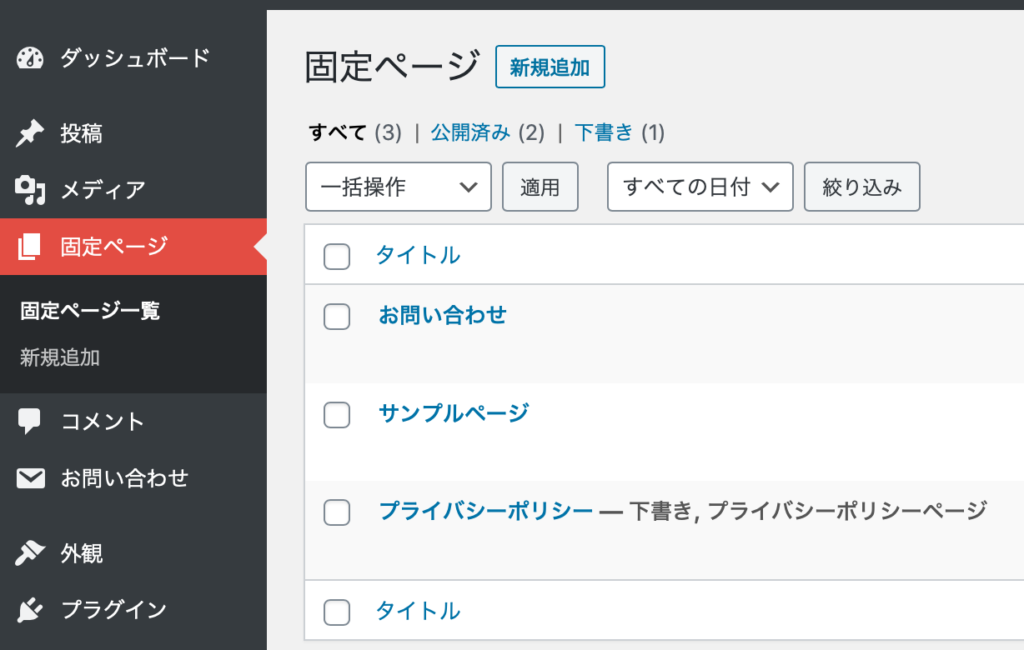Expand the 一括操作 bulk actions dropdown
This screenshot has width=1024, height=650.
(398, 187)
